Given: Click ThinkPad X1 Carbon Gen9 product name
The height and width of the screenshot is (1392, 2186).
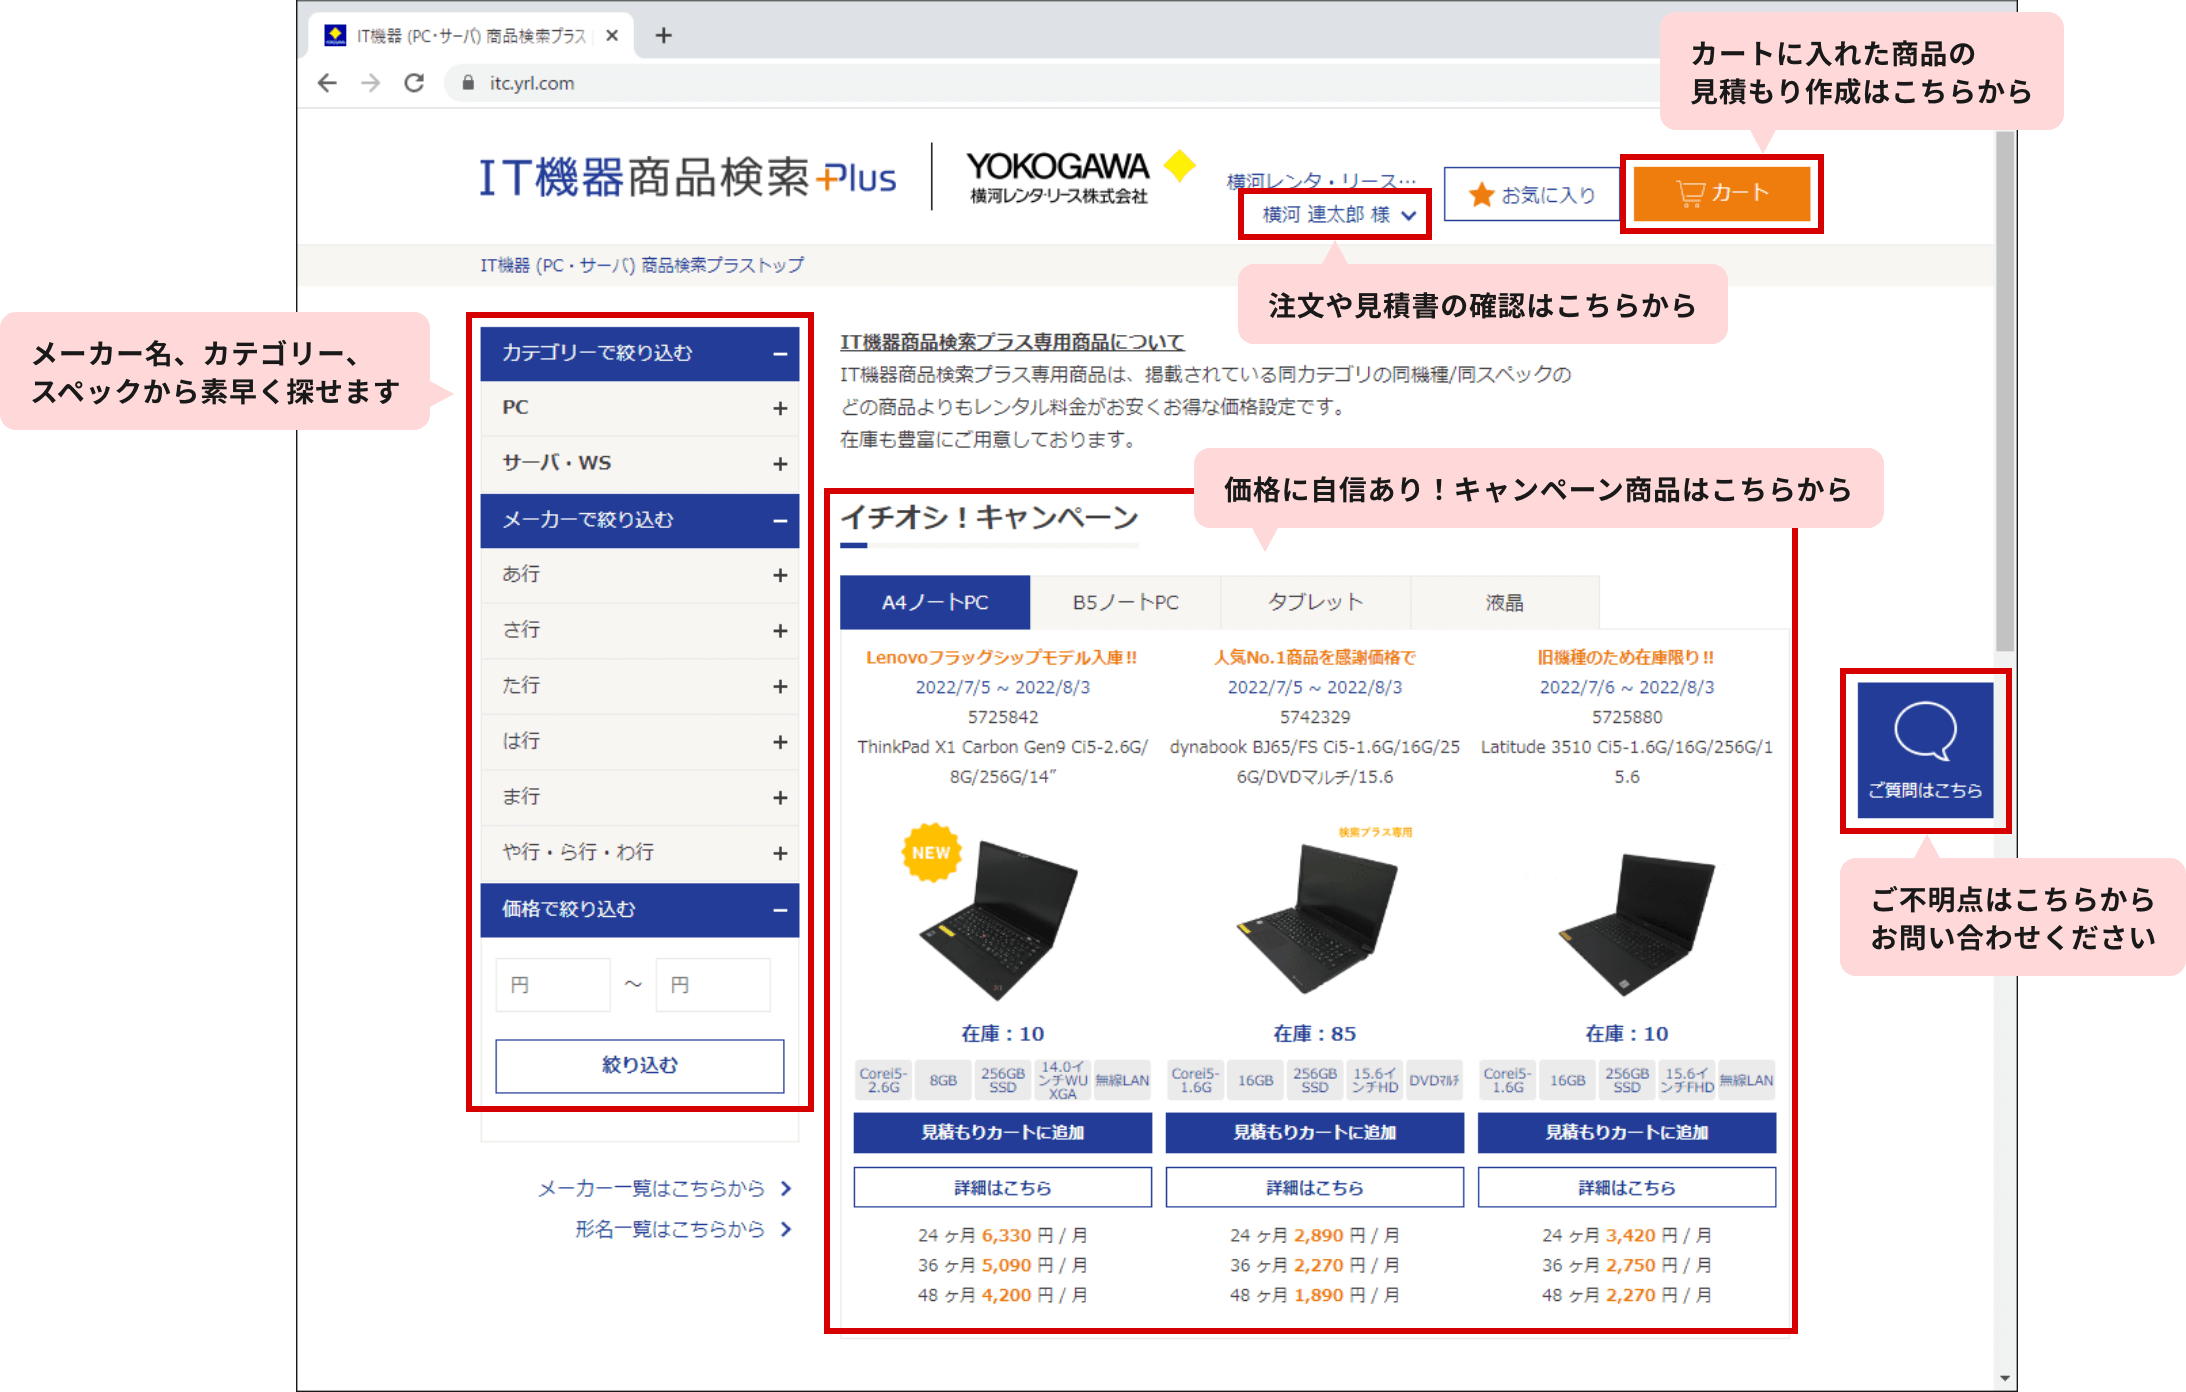Looking at the screenshot, I should (x=1003, y=761).
